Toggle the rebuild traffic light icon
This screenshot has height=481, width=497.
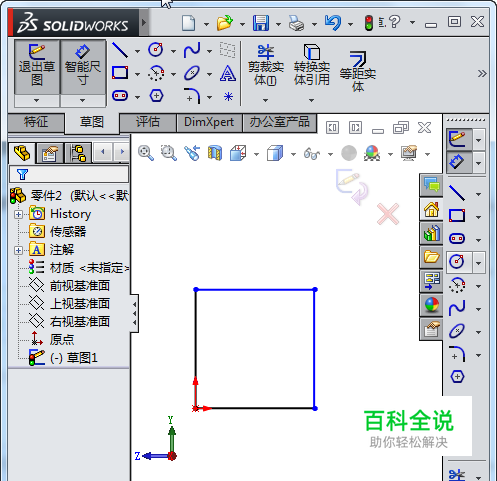coord(368,23)
